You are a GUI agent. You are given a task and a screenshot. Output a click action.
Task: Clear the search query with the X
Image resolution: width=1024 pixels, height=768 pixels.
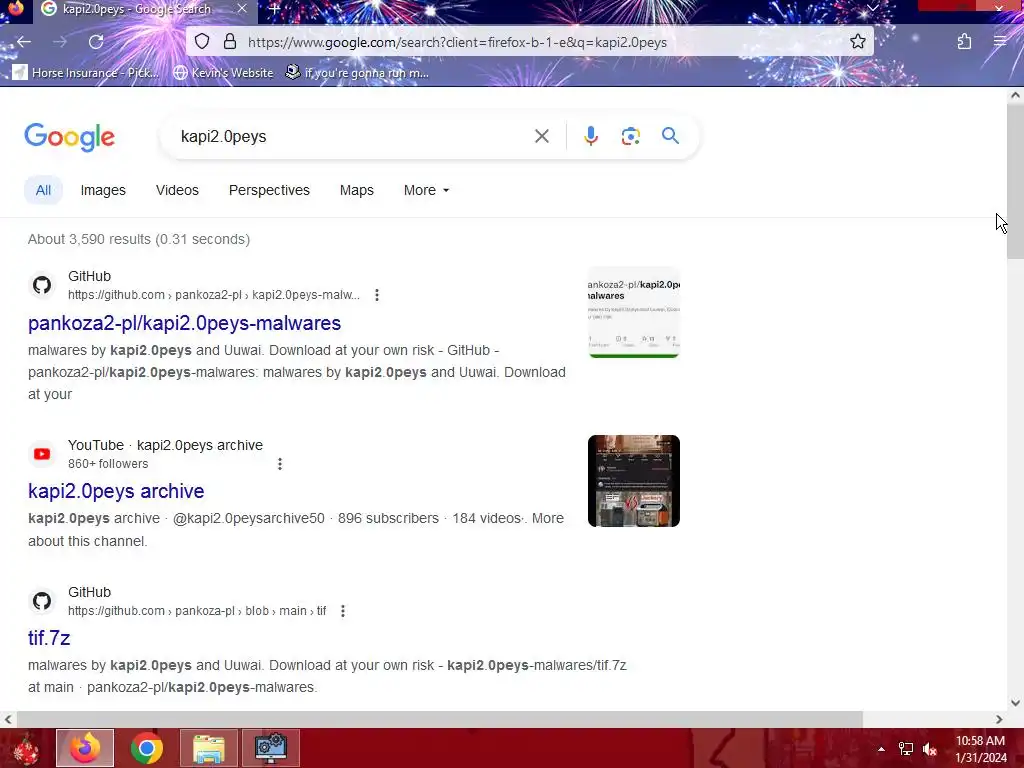tap(541, 136)
